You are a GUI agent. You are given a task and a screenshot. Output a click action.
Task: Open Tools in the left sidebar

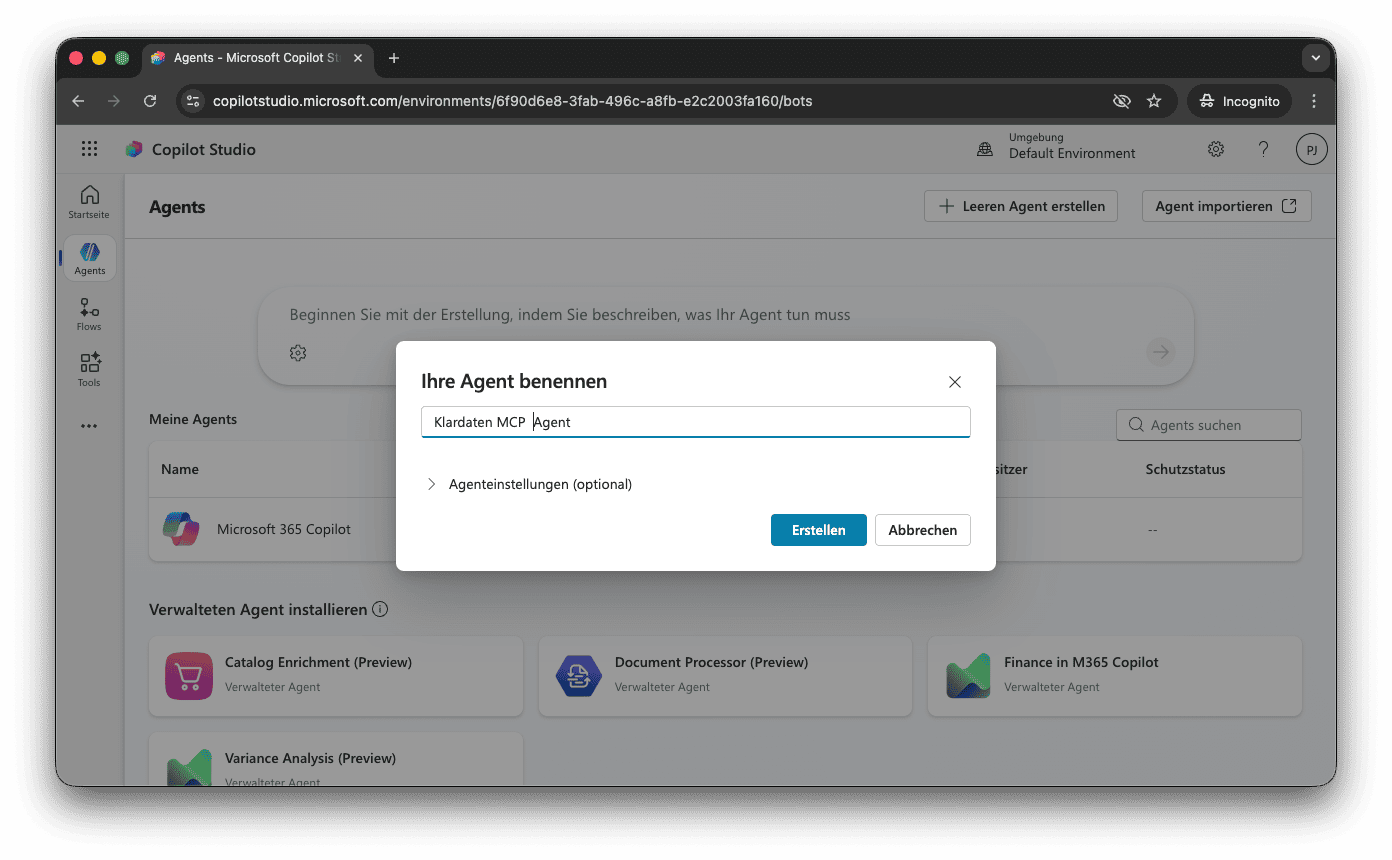89,370
